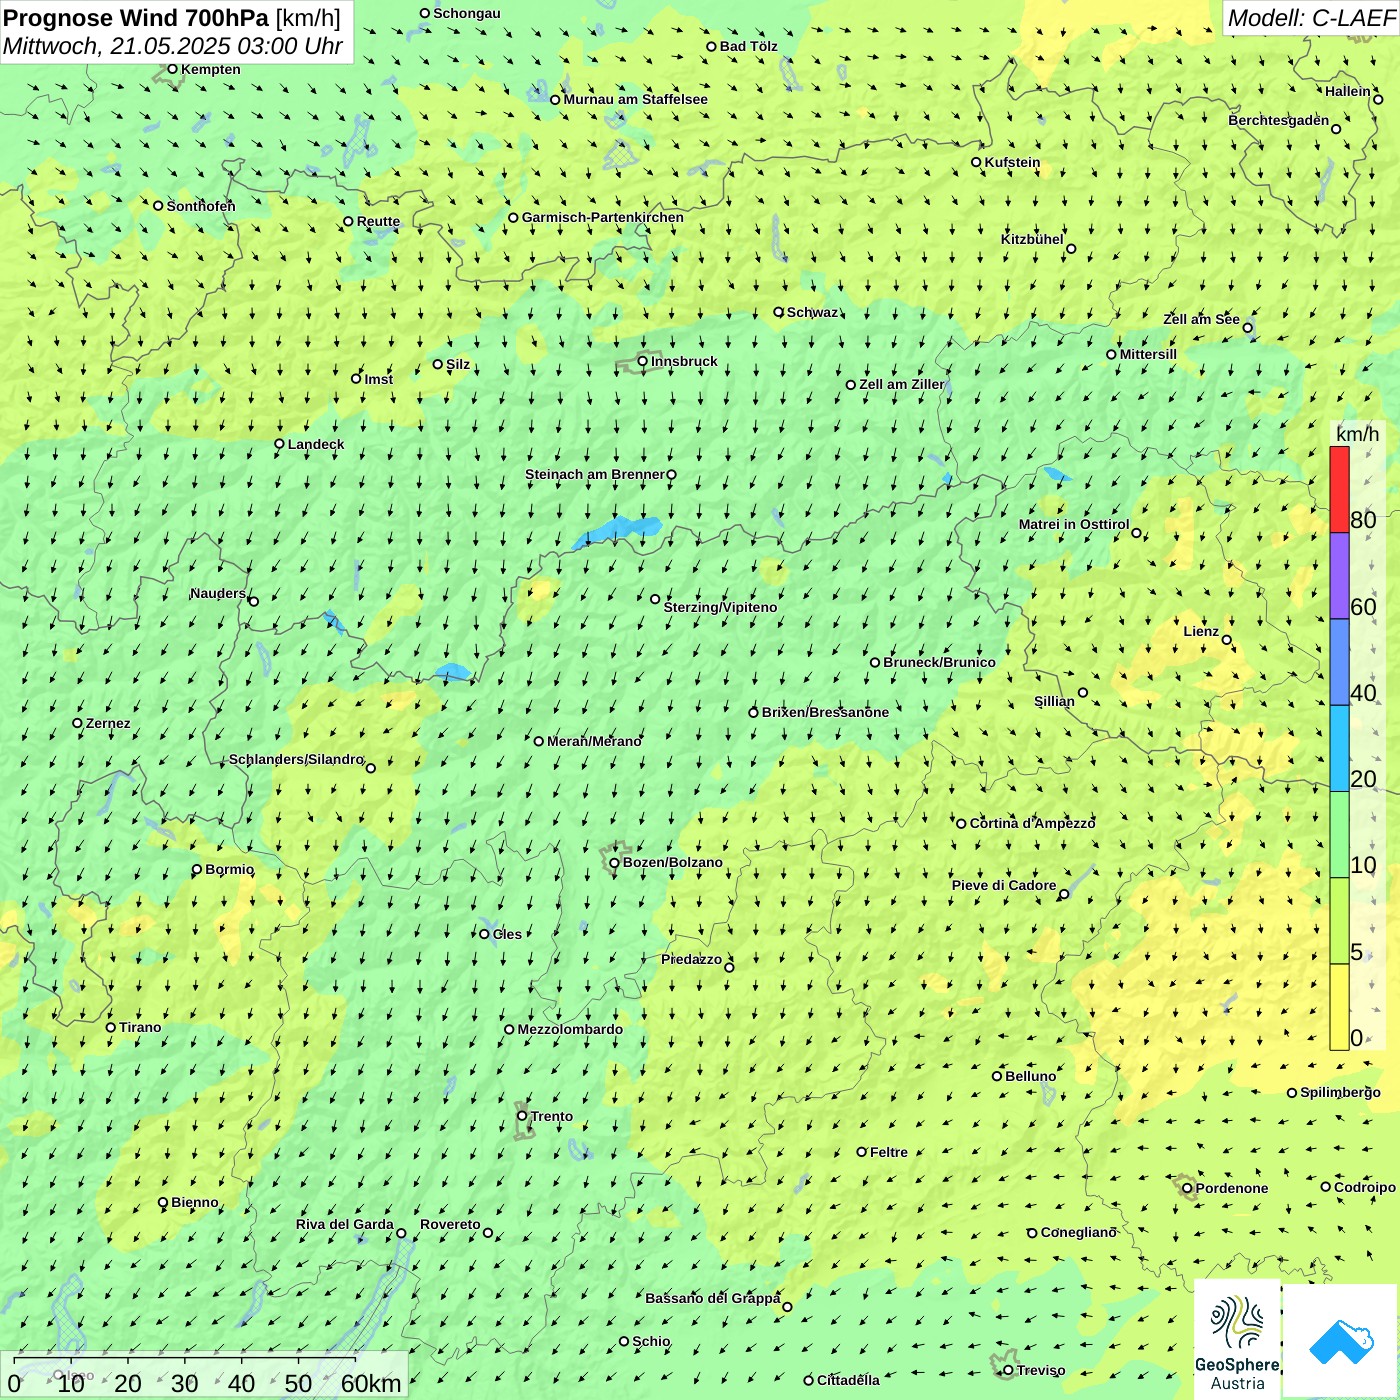Click the 'Garmisch-Partenkirchen' label
This screenshot has width=1400, height=1400.
(603, 217)
